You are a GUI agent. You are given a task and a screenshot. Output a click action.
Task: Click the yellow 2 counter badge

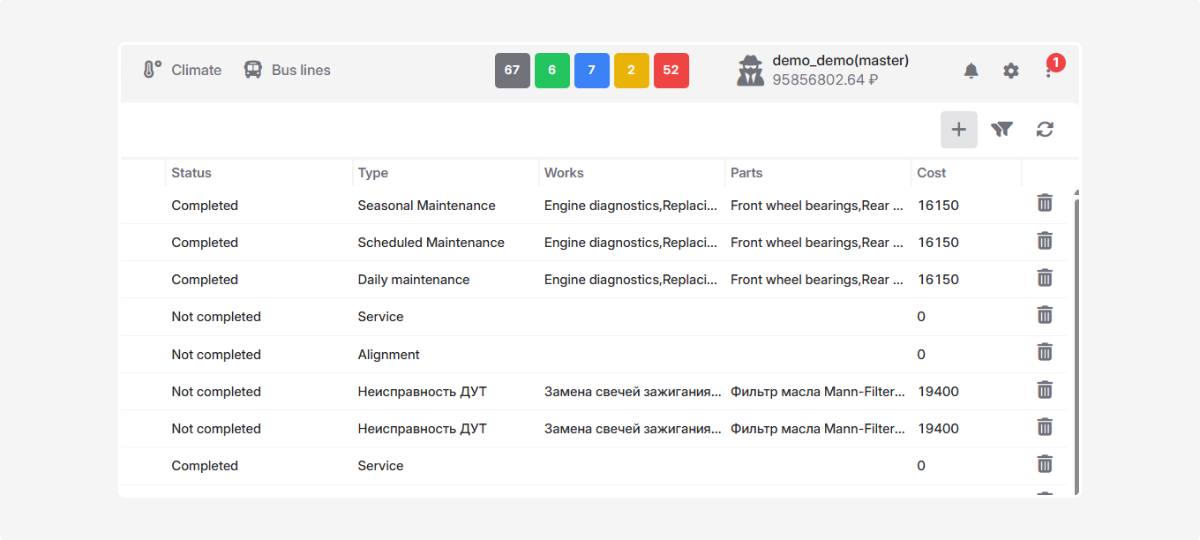click(x=632, y=70)
